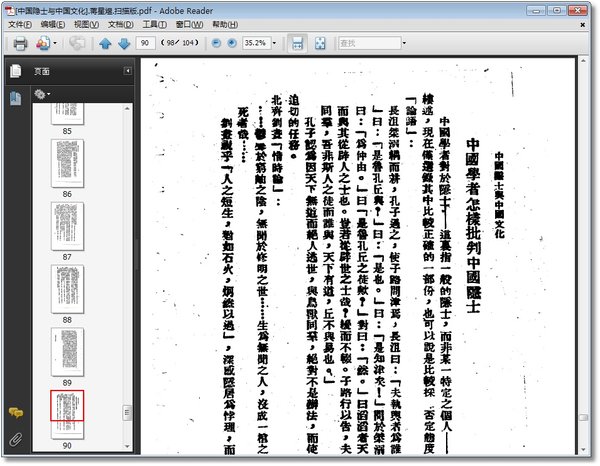This screenshot has width=600, height=466.
Task: Go to next page with down arrow
Action: point(124,44)
